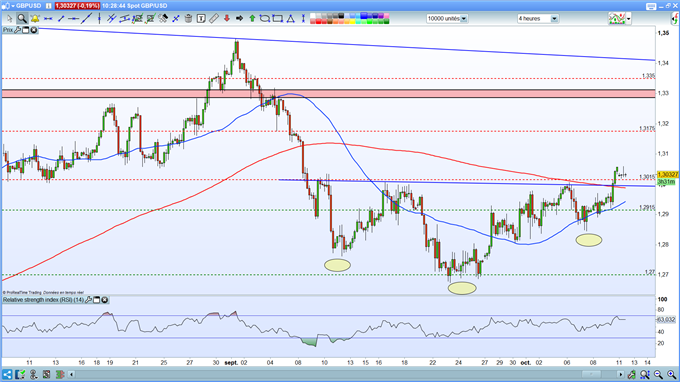Pick the ruler measurement tool
Viewport: 680px width, 382px height.
click(214, 19)
